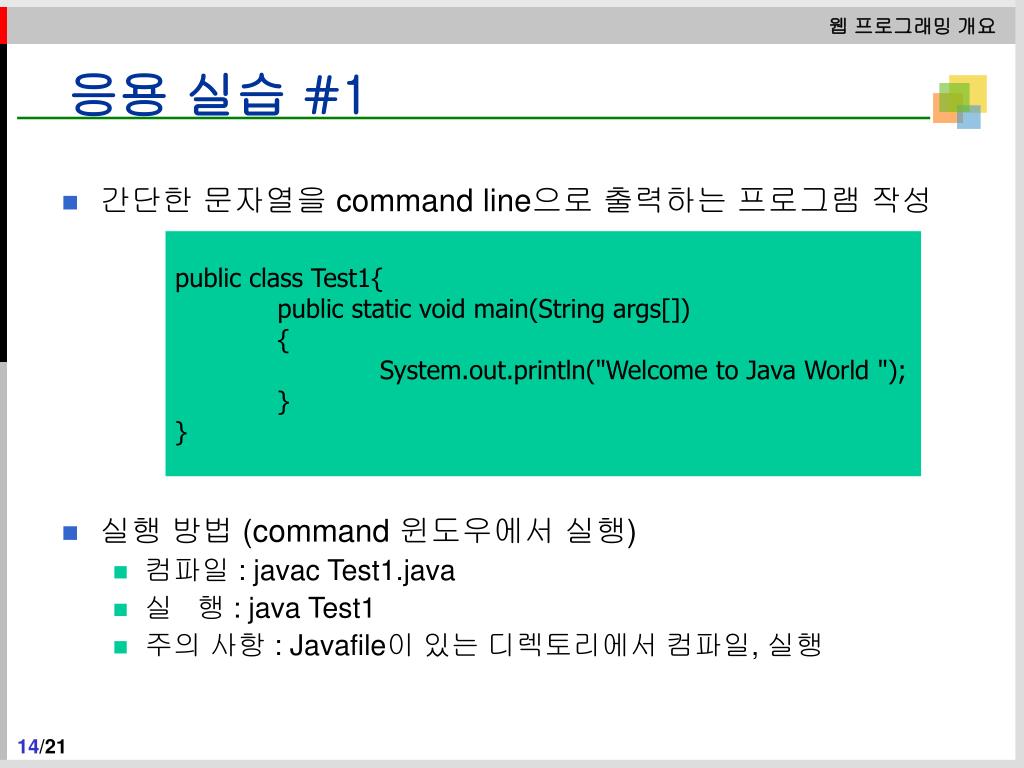The height and width of the screenshot is (768, 1024).
Task: Click the line '실 행 : java Test1'
Action: [x=259, y=608]
